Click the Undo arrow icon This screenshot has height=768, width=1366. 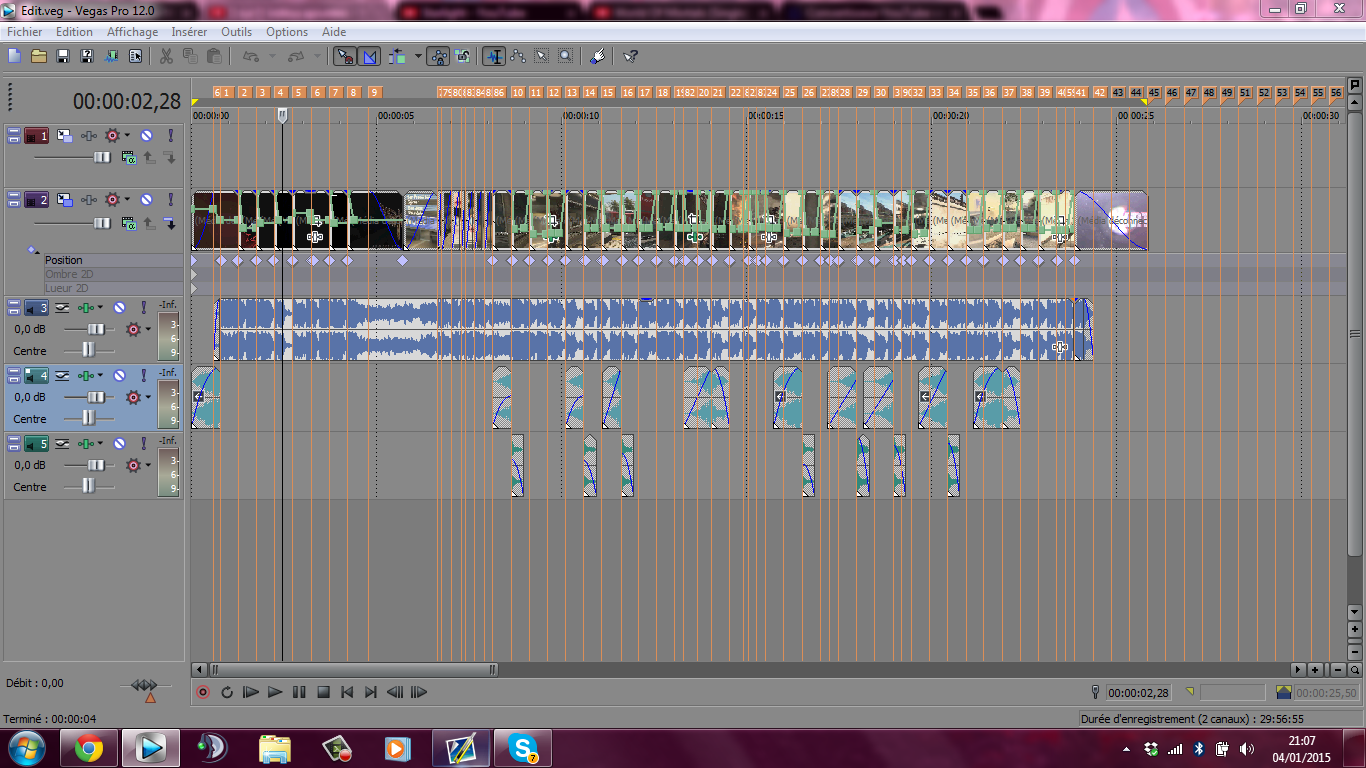tap(251, 56)
